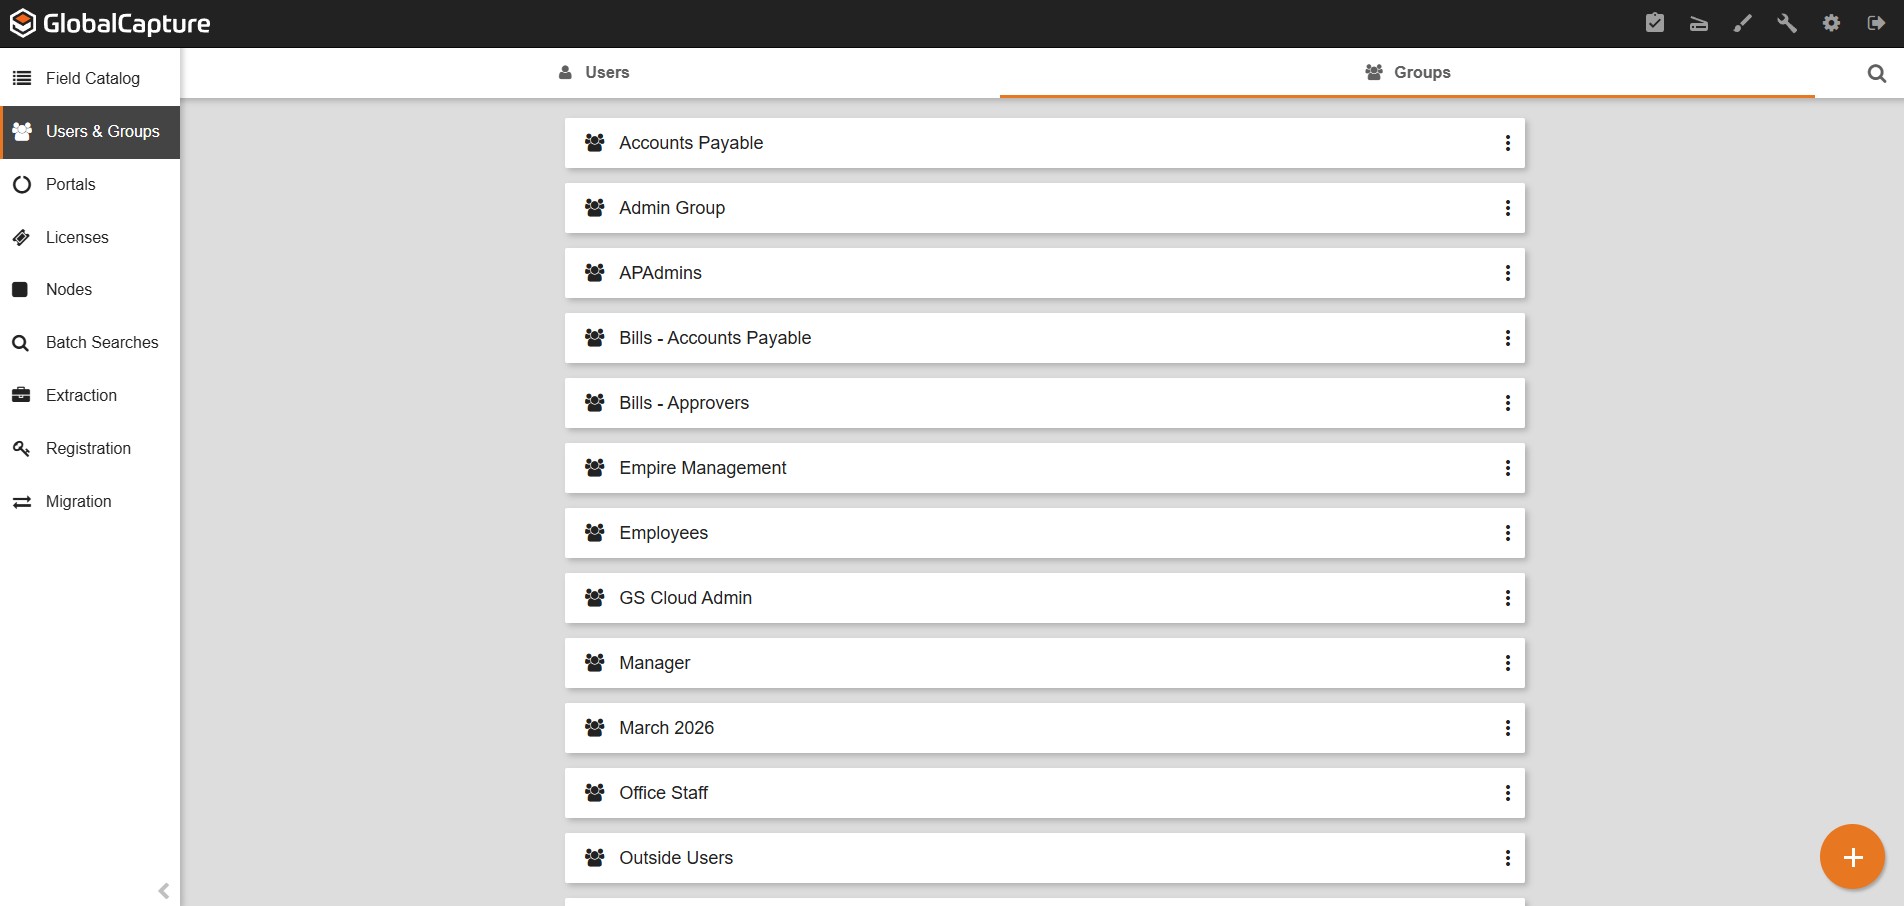Open options menu for Outside Users
This screenshot has width=1904, height=906.
point(1507,858)
